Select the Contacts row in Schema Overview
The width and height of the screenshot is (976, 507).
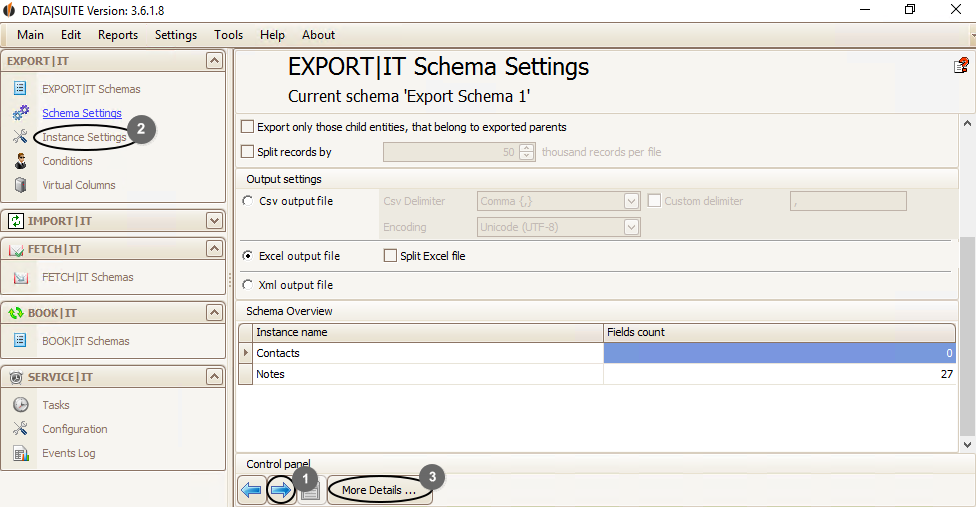(598, 353)
